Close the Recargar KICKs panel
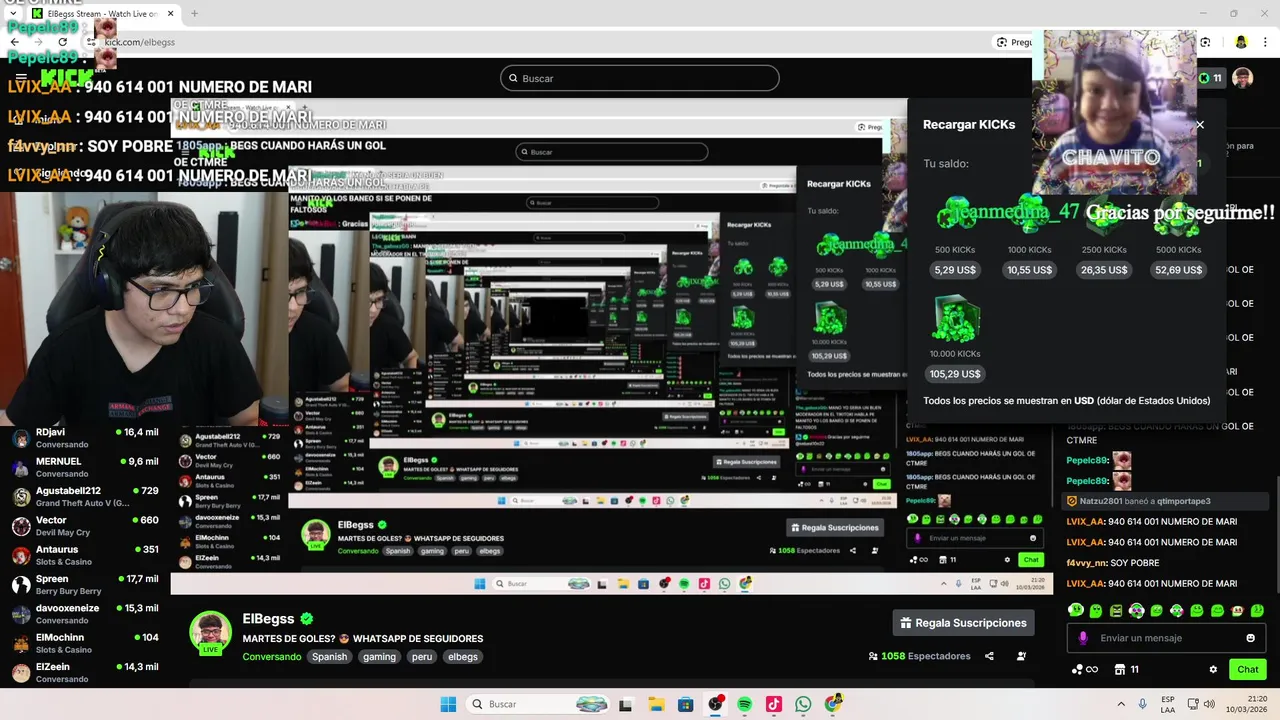The width and height of the screenshot is (1280, 720). 1200,125
